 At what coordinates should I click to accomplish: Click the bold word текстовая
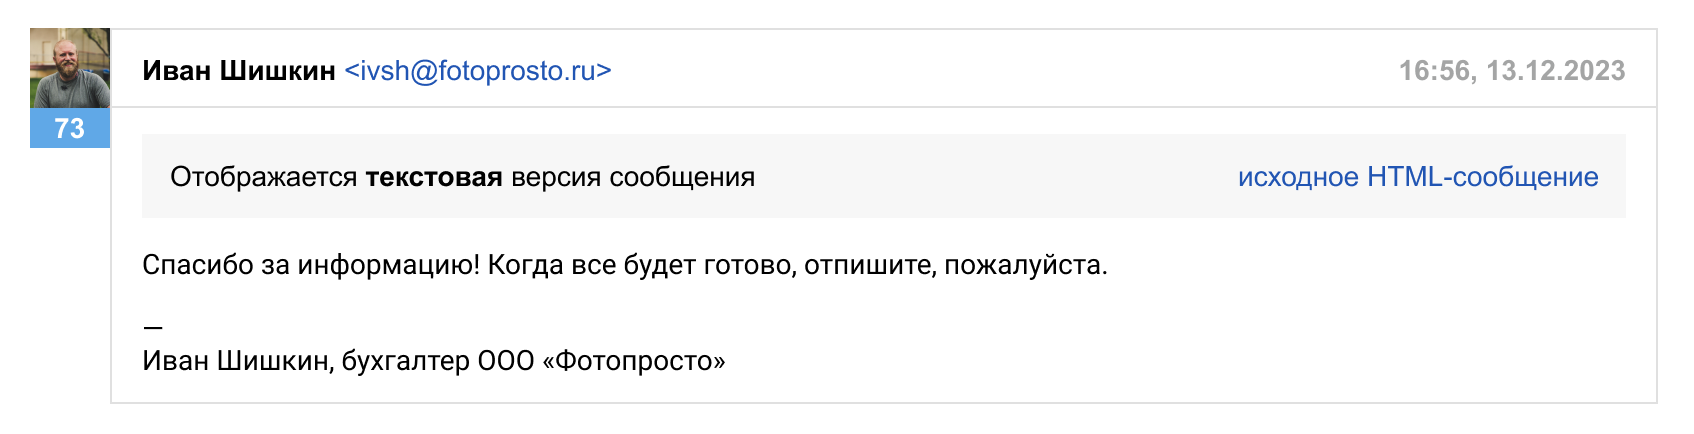[433, 177]
